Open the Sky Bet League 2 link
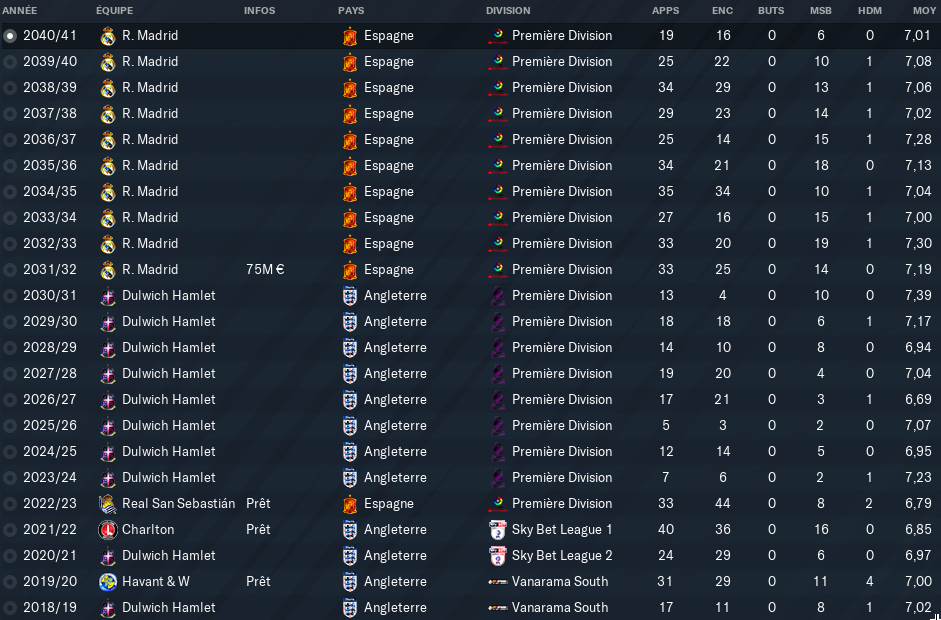The height and width of the screenshot is (620, 941). [562, 556]
